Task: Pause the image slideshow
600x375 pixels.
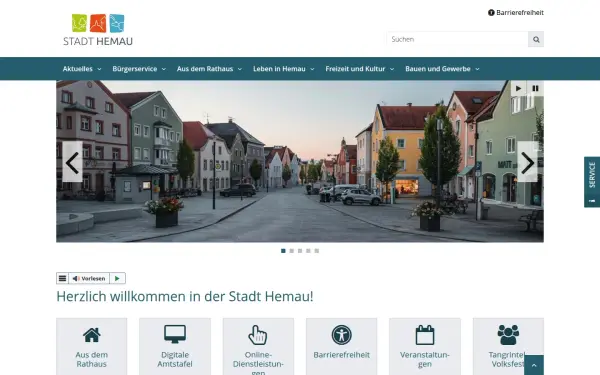Action: coord(535,88)
